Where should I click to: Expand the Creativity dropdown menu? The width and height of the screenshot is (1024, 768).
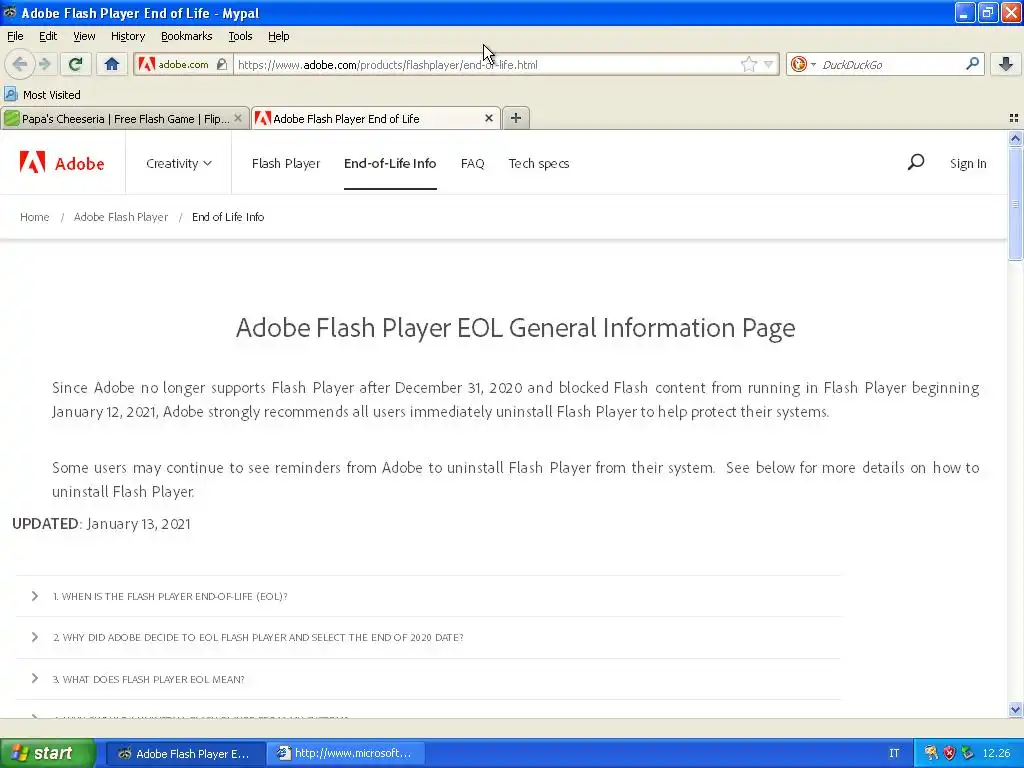178,163
